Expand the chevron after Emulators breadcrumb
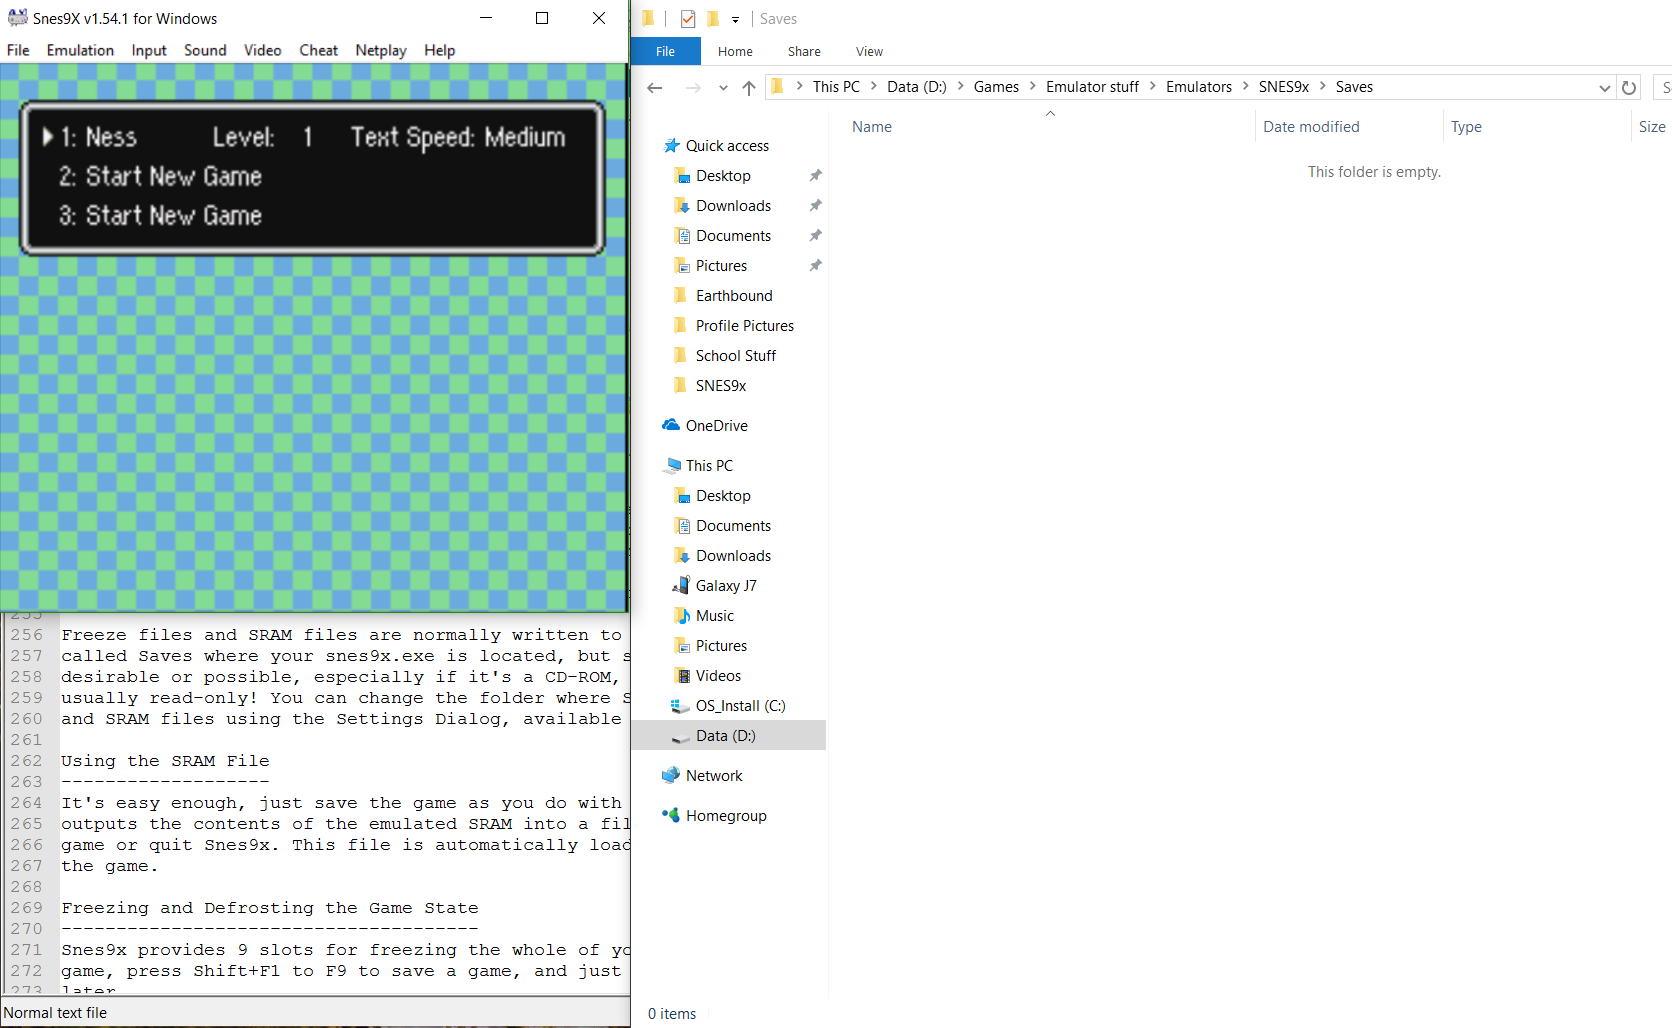Viewport: 1672px width, 1028px height. [x=1246, y=87]
